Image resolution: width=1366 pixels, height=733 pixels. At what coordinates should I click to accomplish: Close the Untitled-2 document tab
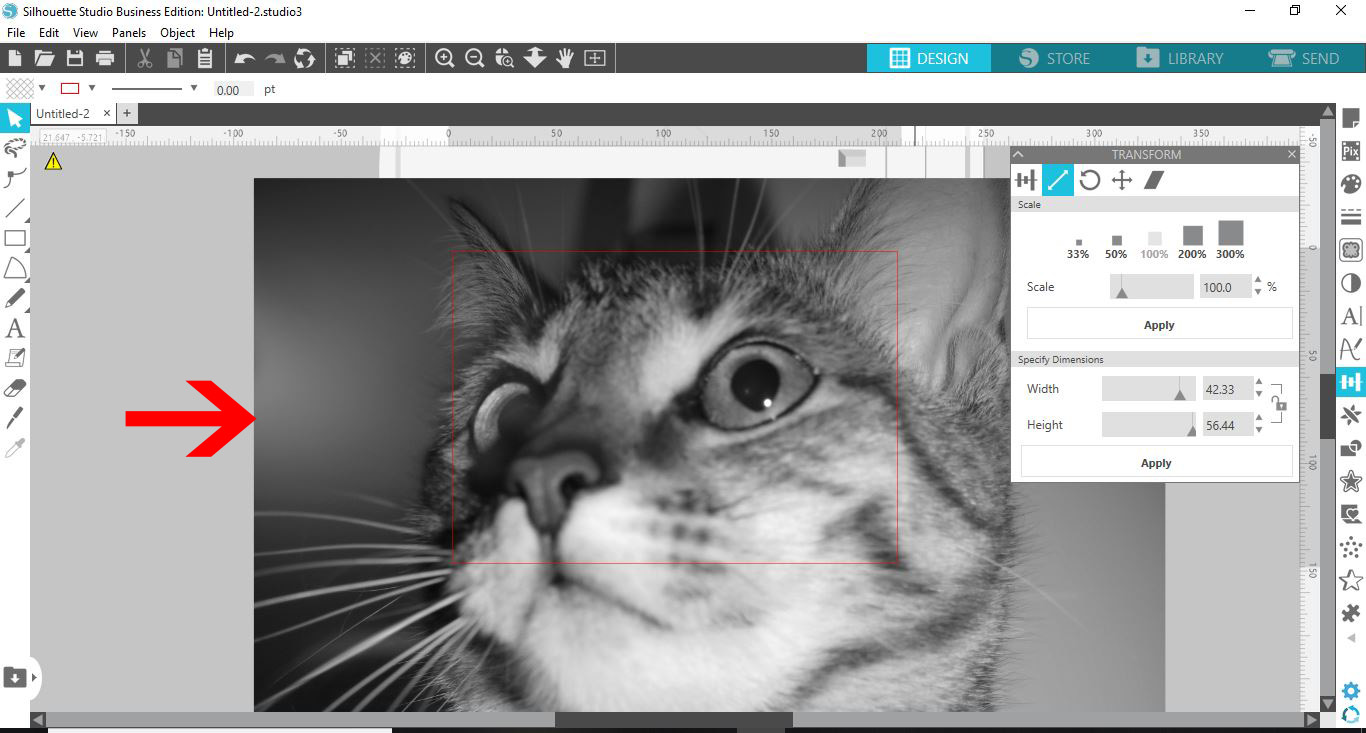pyautogui.click(x=105, y=114)
